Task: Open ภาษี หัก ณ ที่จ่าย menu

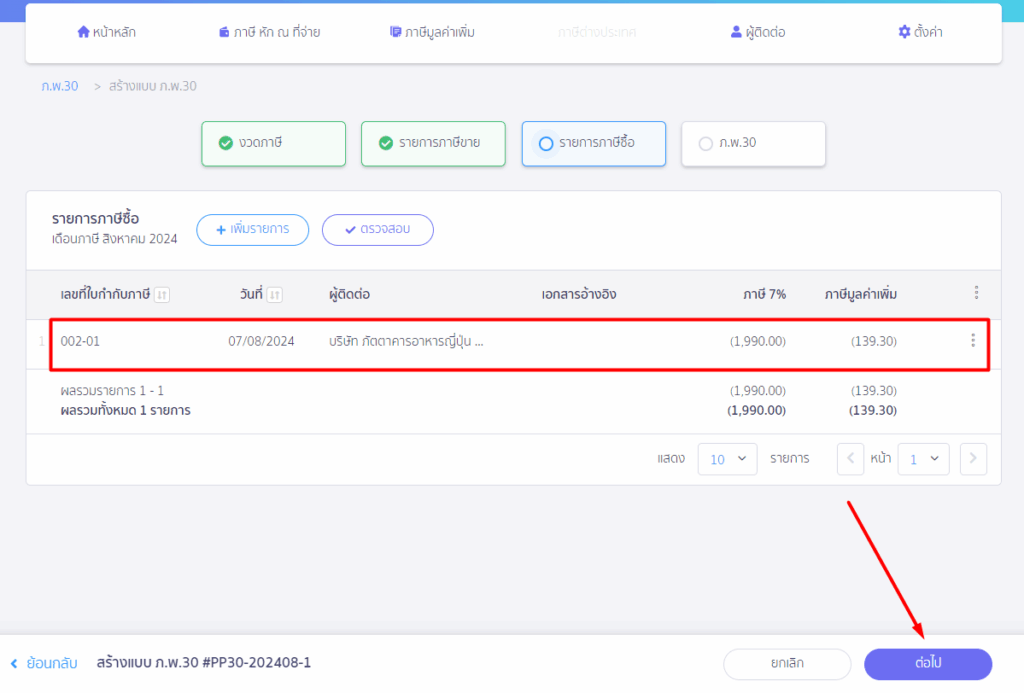Action: pyautogui.click(x=269, y=32)
